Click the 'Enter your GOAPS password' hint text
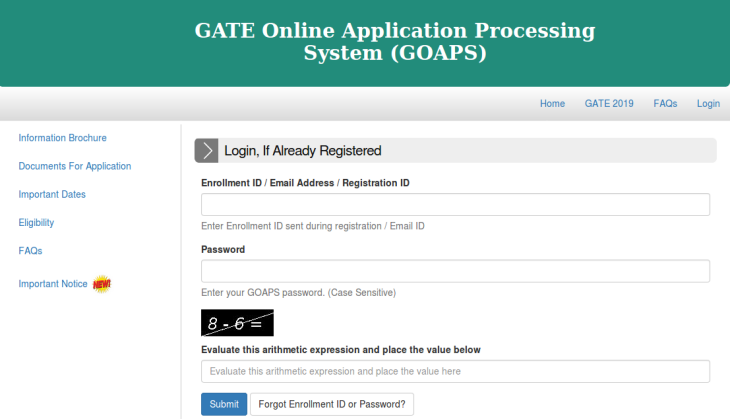This screenshot has height=419, width=730. 298,293
